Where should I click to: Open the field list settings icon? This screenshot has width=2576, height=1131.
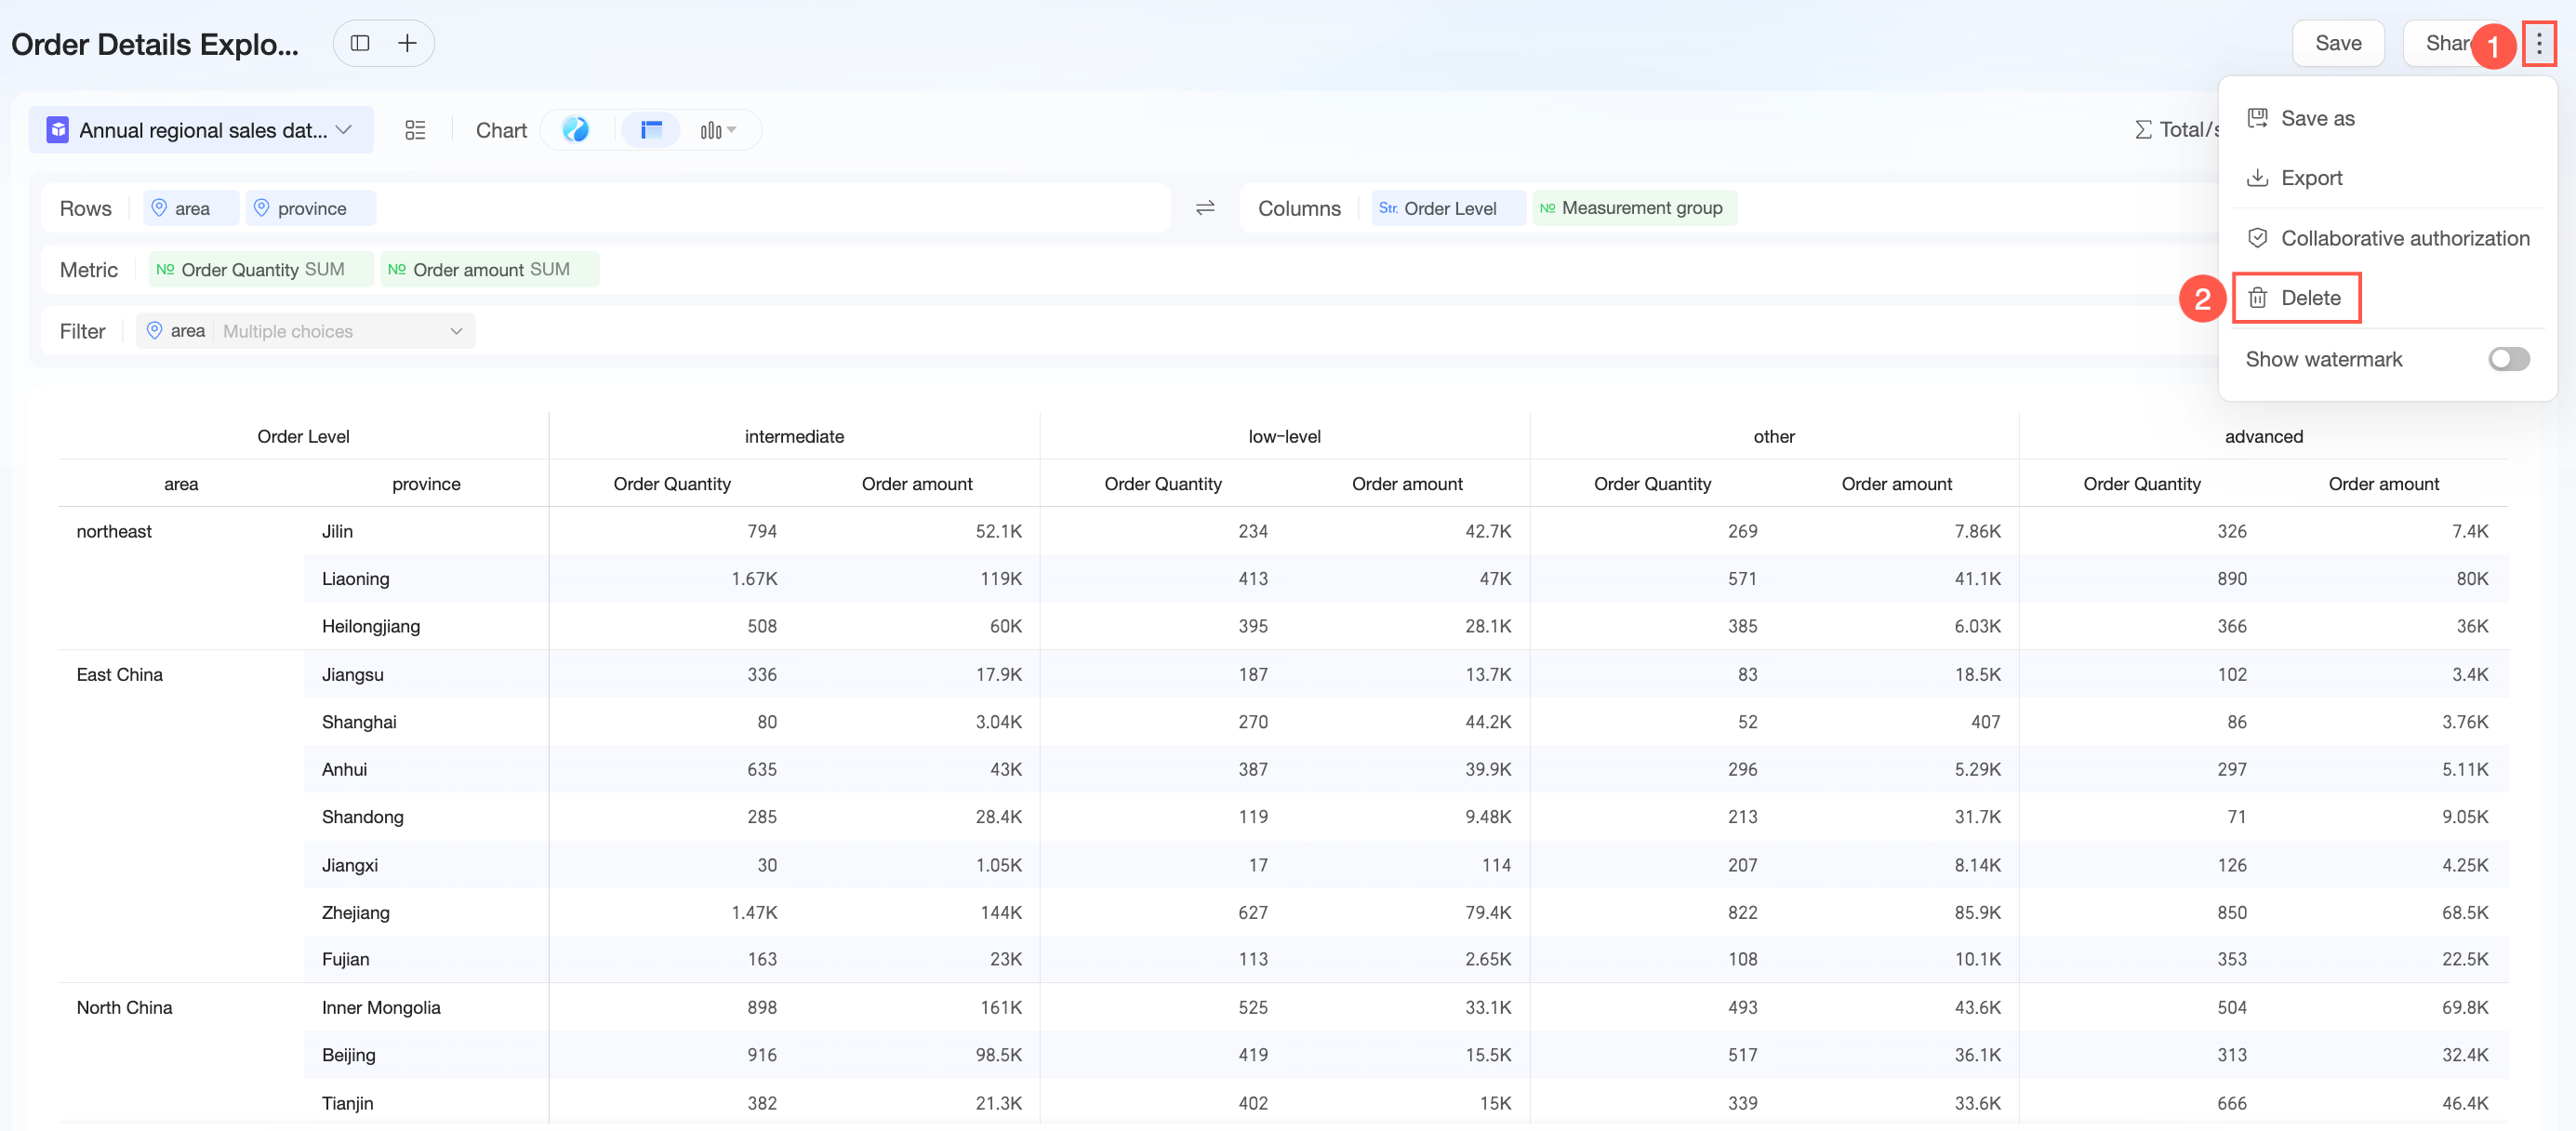pyautogui.click(x=415, y=130)
